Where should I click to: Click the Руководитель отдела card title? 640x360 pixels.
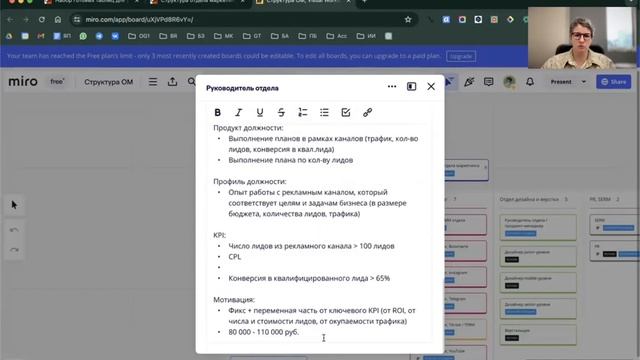[x=242, y=88]
